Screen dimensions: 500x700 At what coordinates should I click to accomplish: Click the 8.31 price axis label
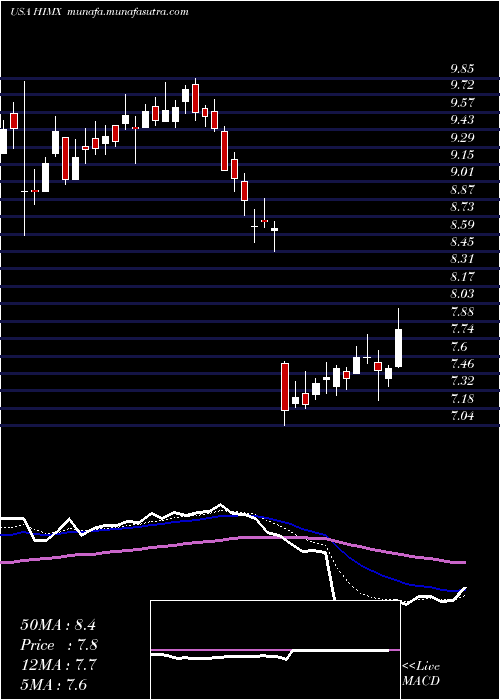[462, 259]
